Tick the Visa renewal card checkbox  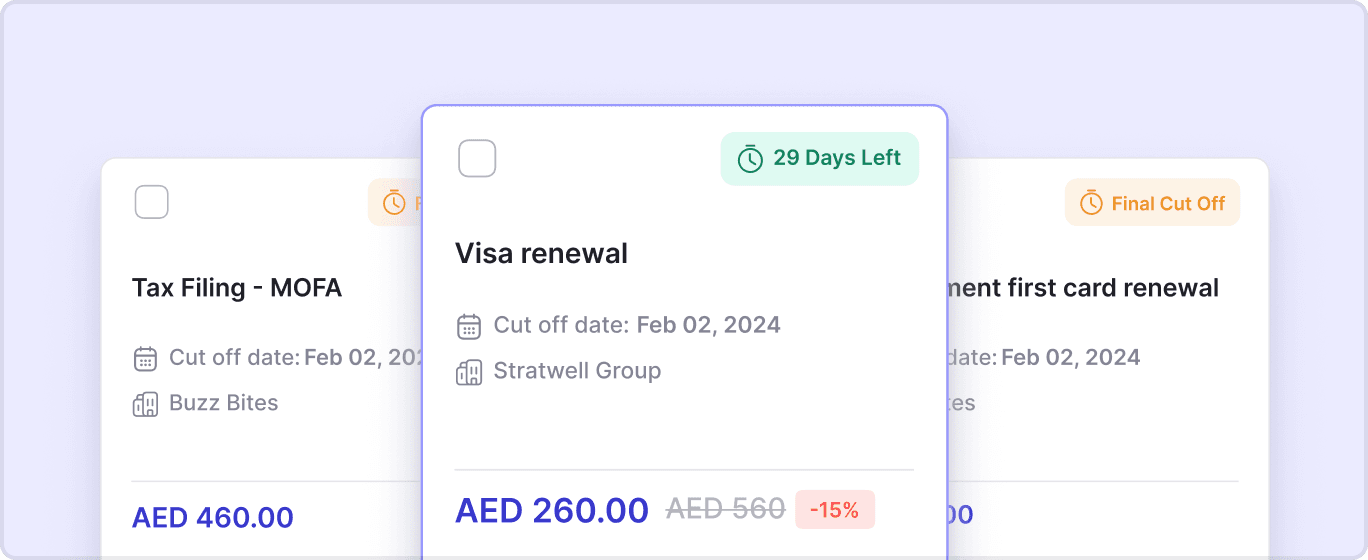[477, 158]
